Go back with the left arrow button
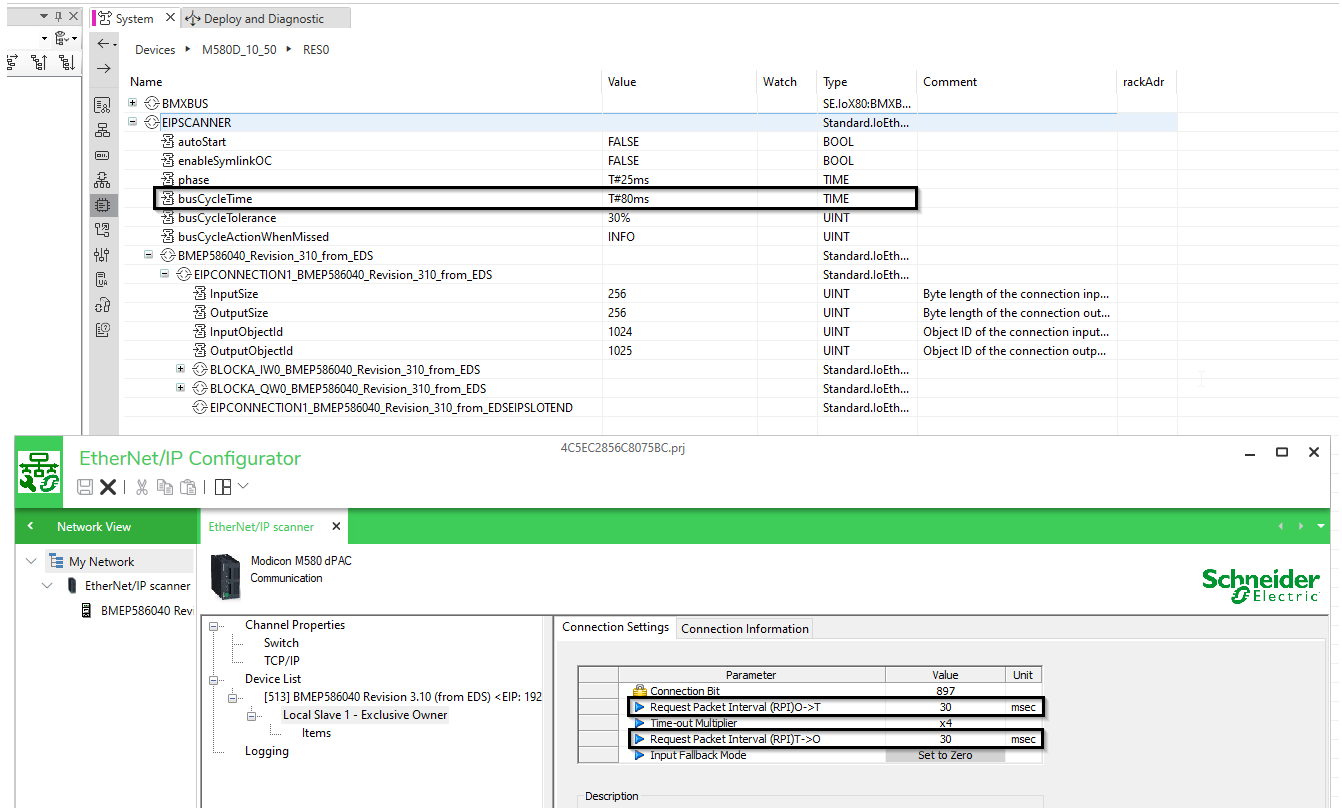Viewport: 1342px width, 808px height. pos(103,44)
